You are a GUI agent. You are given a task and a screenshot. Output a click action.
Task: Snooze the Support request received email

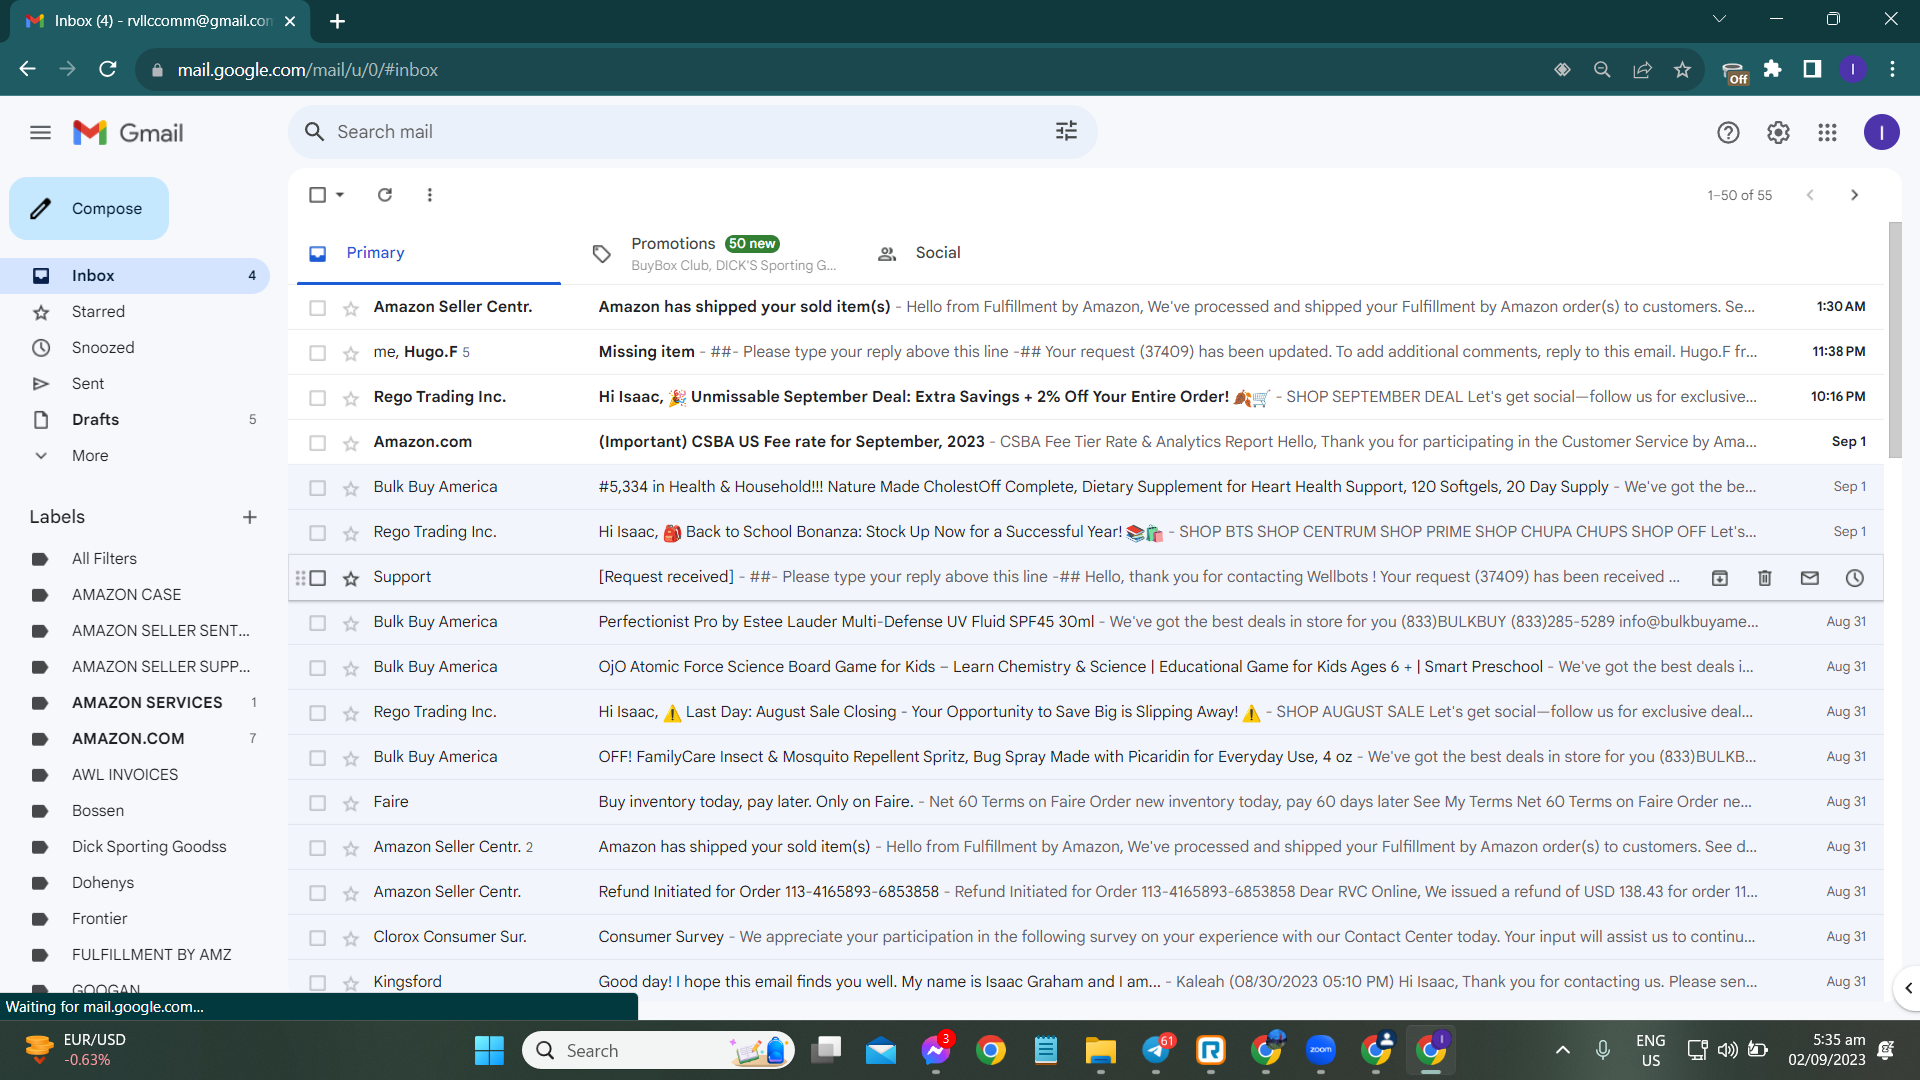tap(1855, 578)
